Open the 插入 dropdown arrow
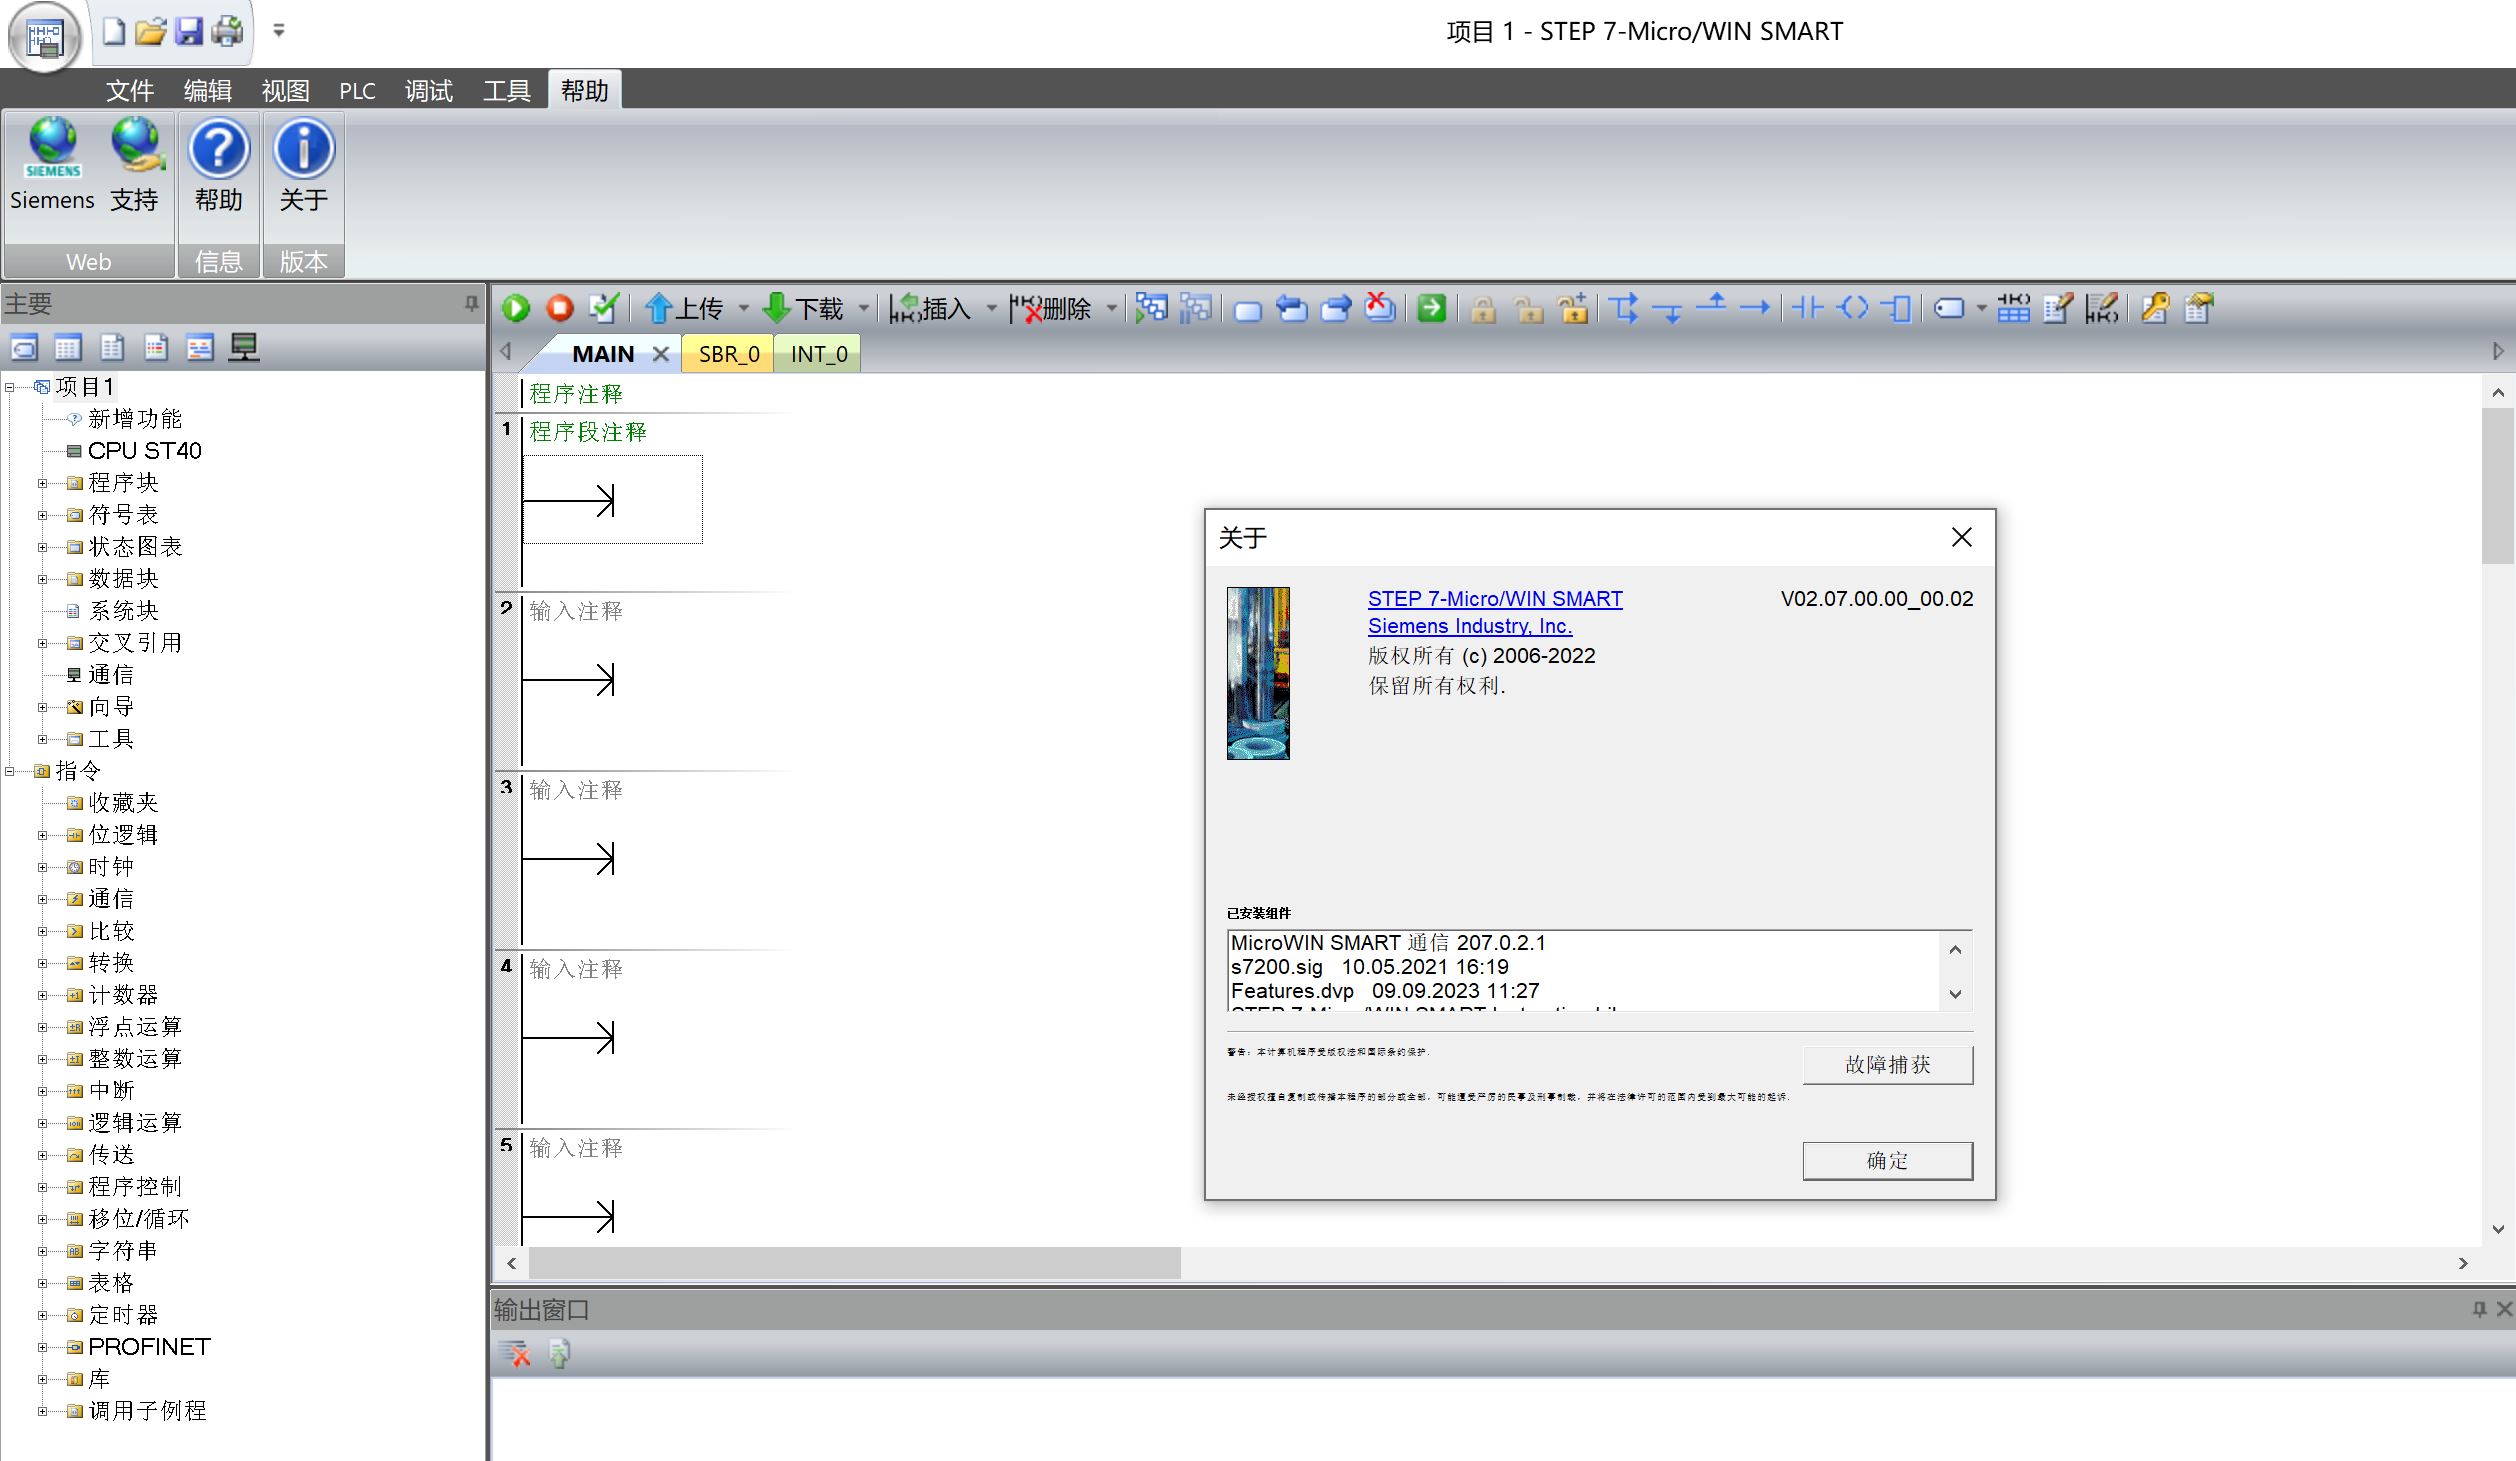The image size is (2516, 1461). (x=991, y=308)
